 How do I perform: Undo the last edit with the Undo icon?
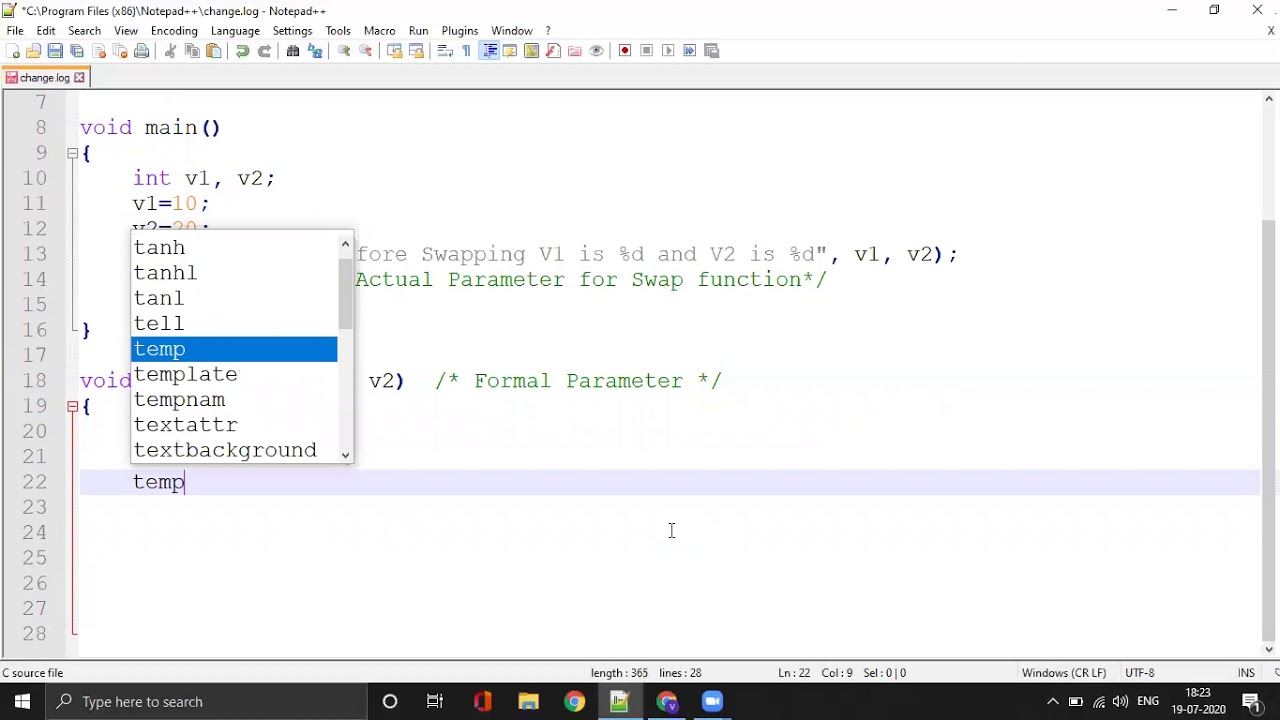pyautogui.click(x=242, y=51)
